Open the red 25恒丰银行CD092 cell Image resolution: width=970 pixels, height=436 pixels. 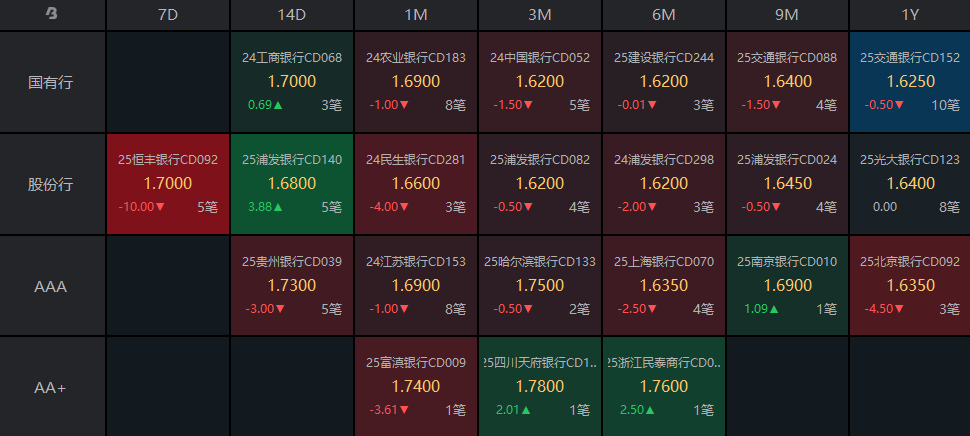167,184
